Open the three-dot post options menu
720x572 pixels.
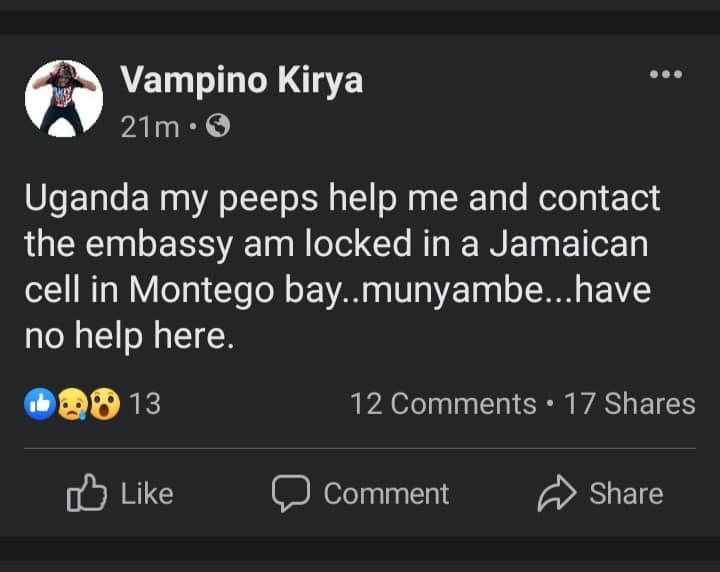[x=665, y=75]
